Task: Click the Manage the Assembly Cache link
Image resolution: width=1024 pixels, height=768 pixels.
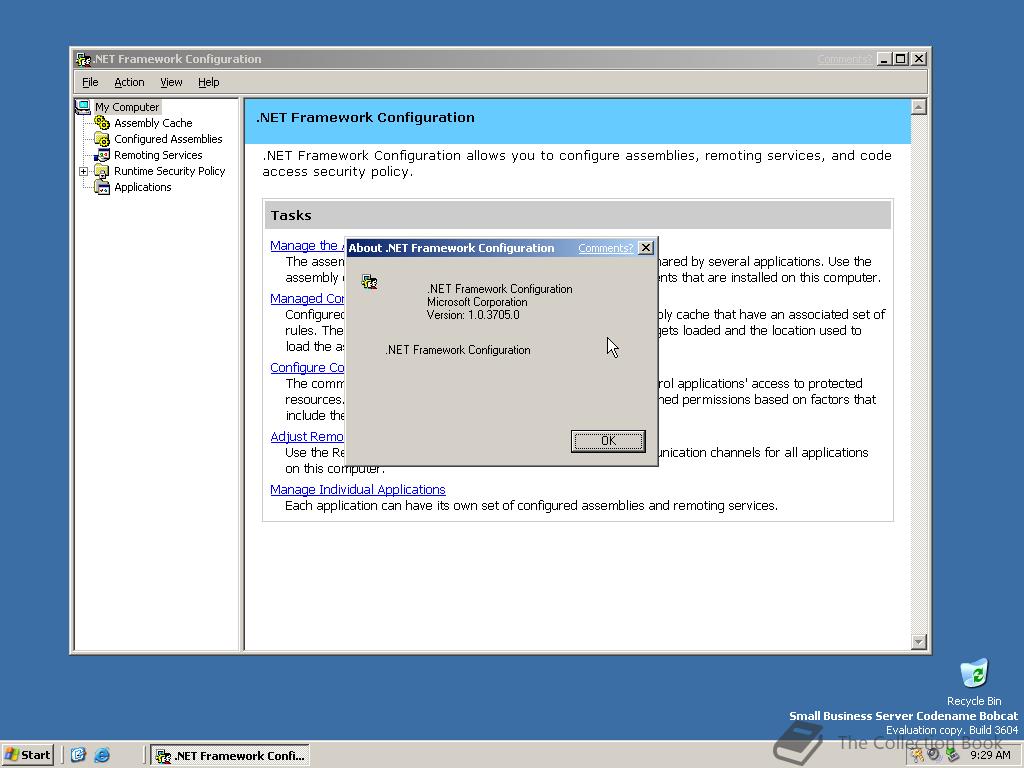Action: point(308,246)
